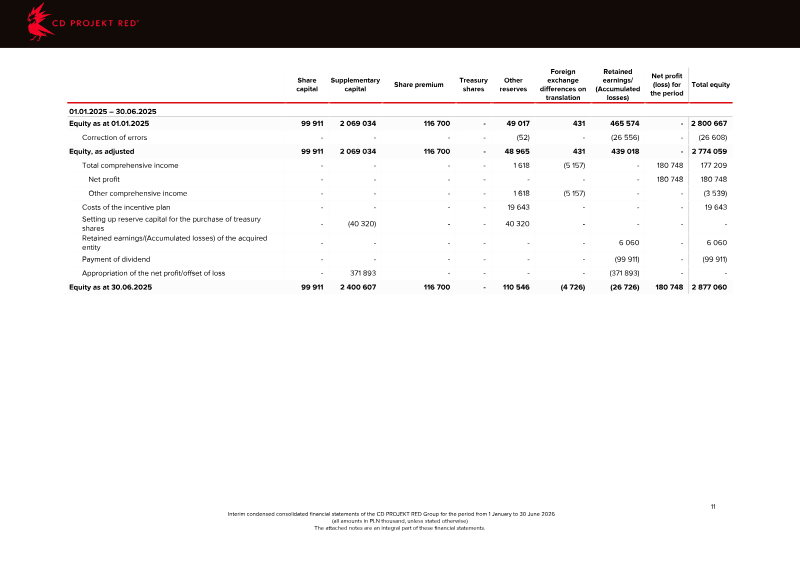
Task: Click the total equity value (26 608)
Action: point(713,137)
